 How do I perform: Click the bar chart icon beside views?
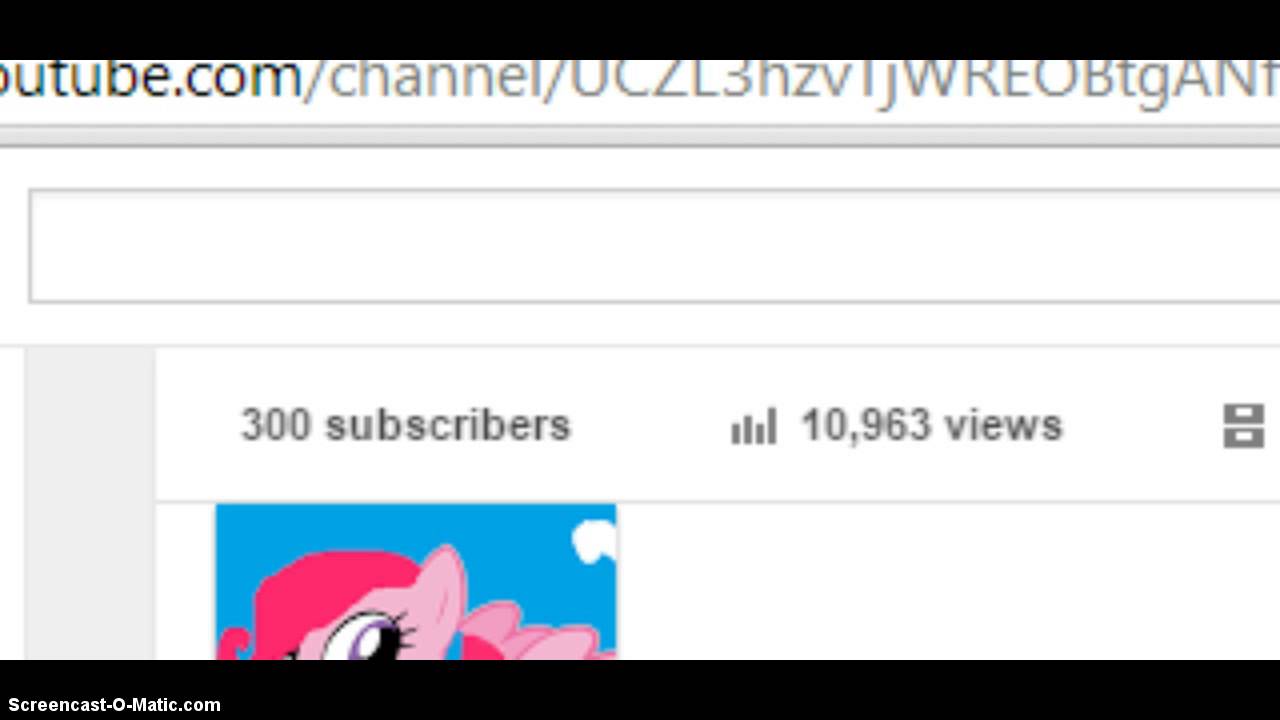(754, 426)
